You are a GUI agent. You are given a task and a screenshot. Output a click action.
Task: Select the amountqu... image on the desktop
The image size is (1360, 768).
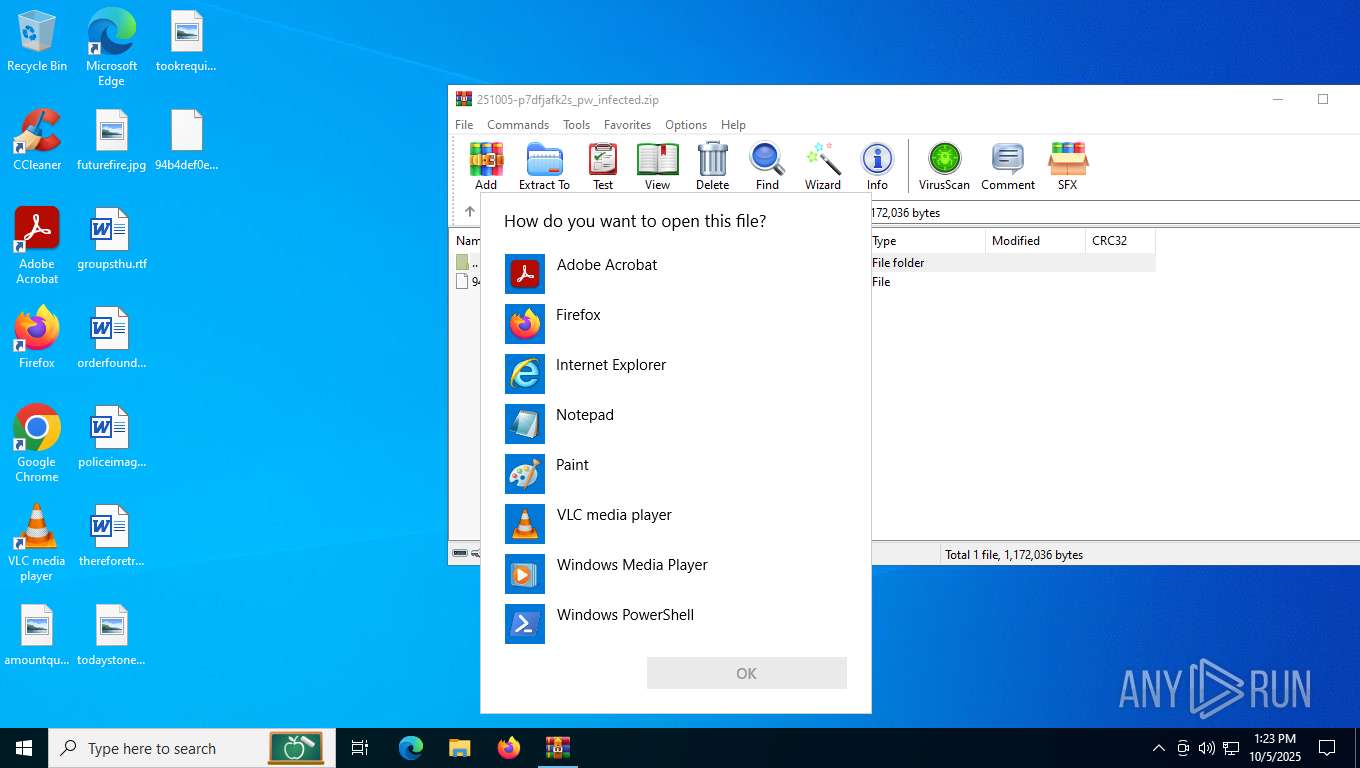[37, 635]
